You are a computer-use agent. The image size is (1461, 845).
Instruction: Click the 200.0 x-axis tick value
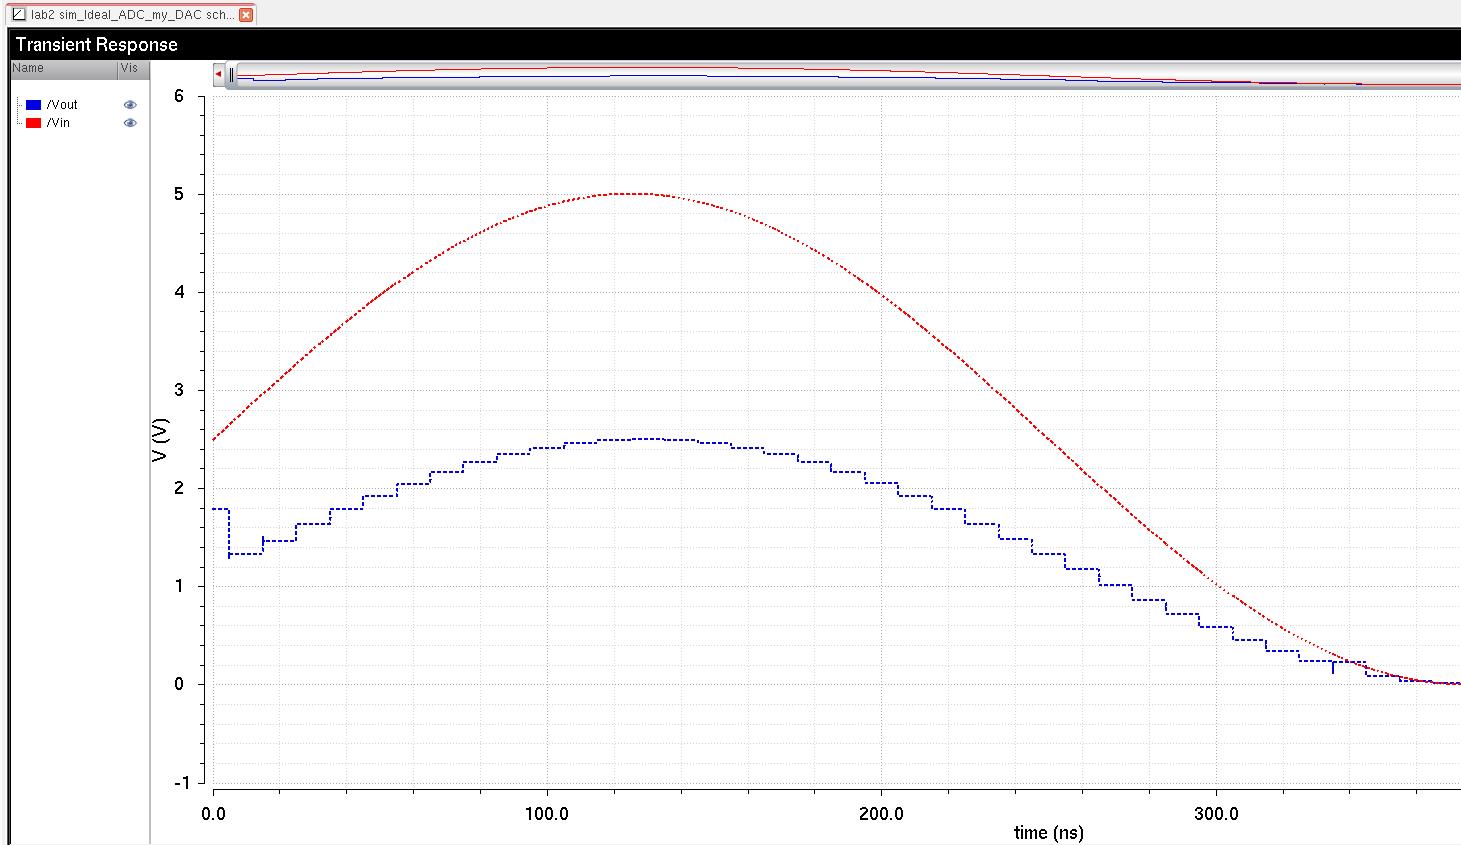pyautogui.click(x=881, y=813)
